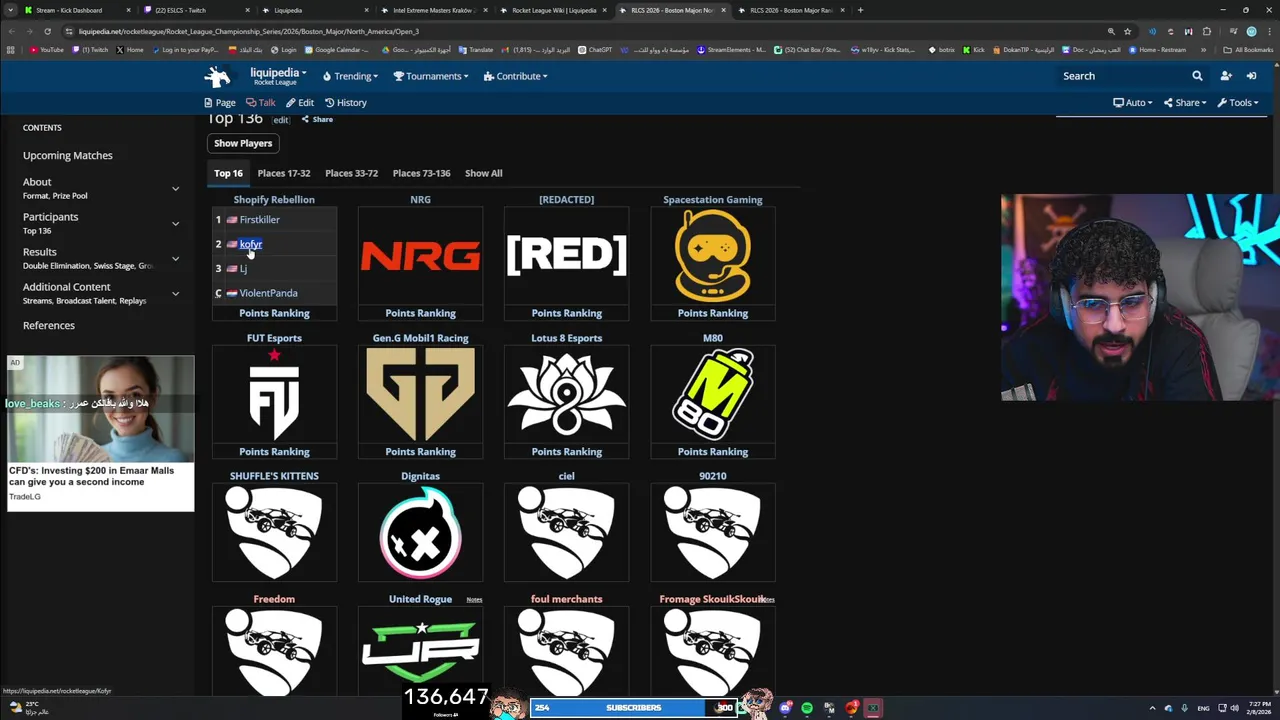Click the CFD's Emaar Malls advertisement
This screenshot has height=720, width=1280.
click(100, 433)
